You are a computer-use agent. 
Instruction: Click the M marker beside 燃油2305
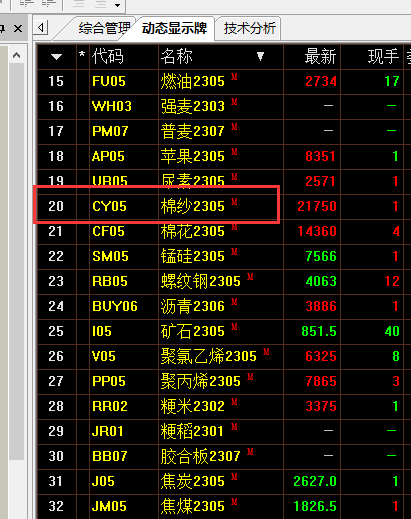(234, 77)
